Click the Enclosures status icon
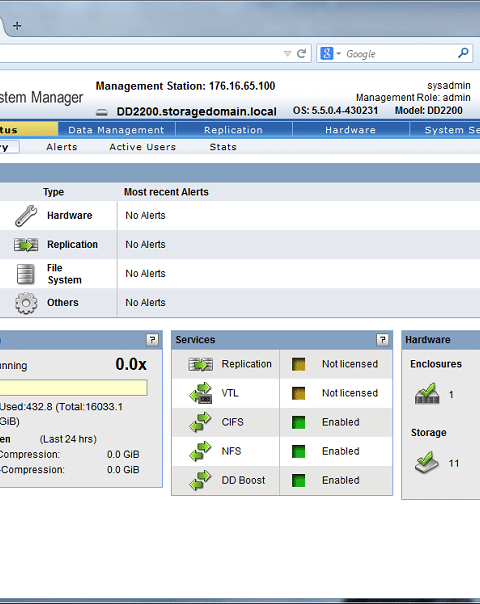 pos(427,394)
